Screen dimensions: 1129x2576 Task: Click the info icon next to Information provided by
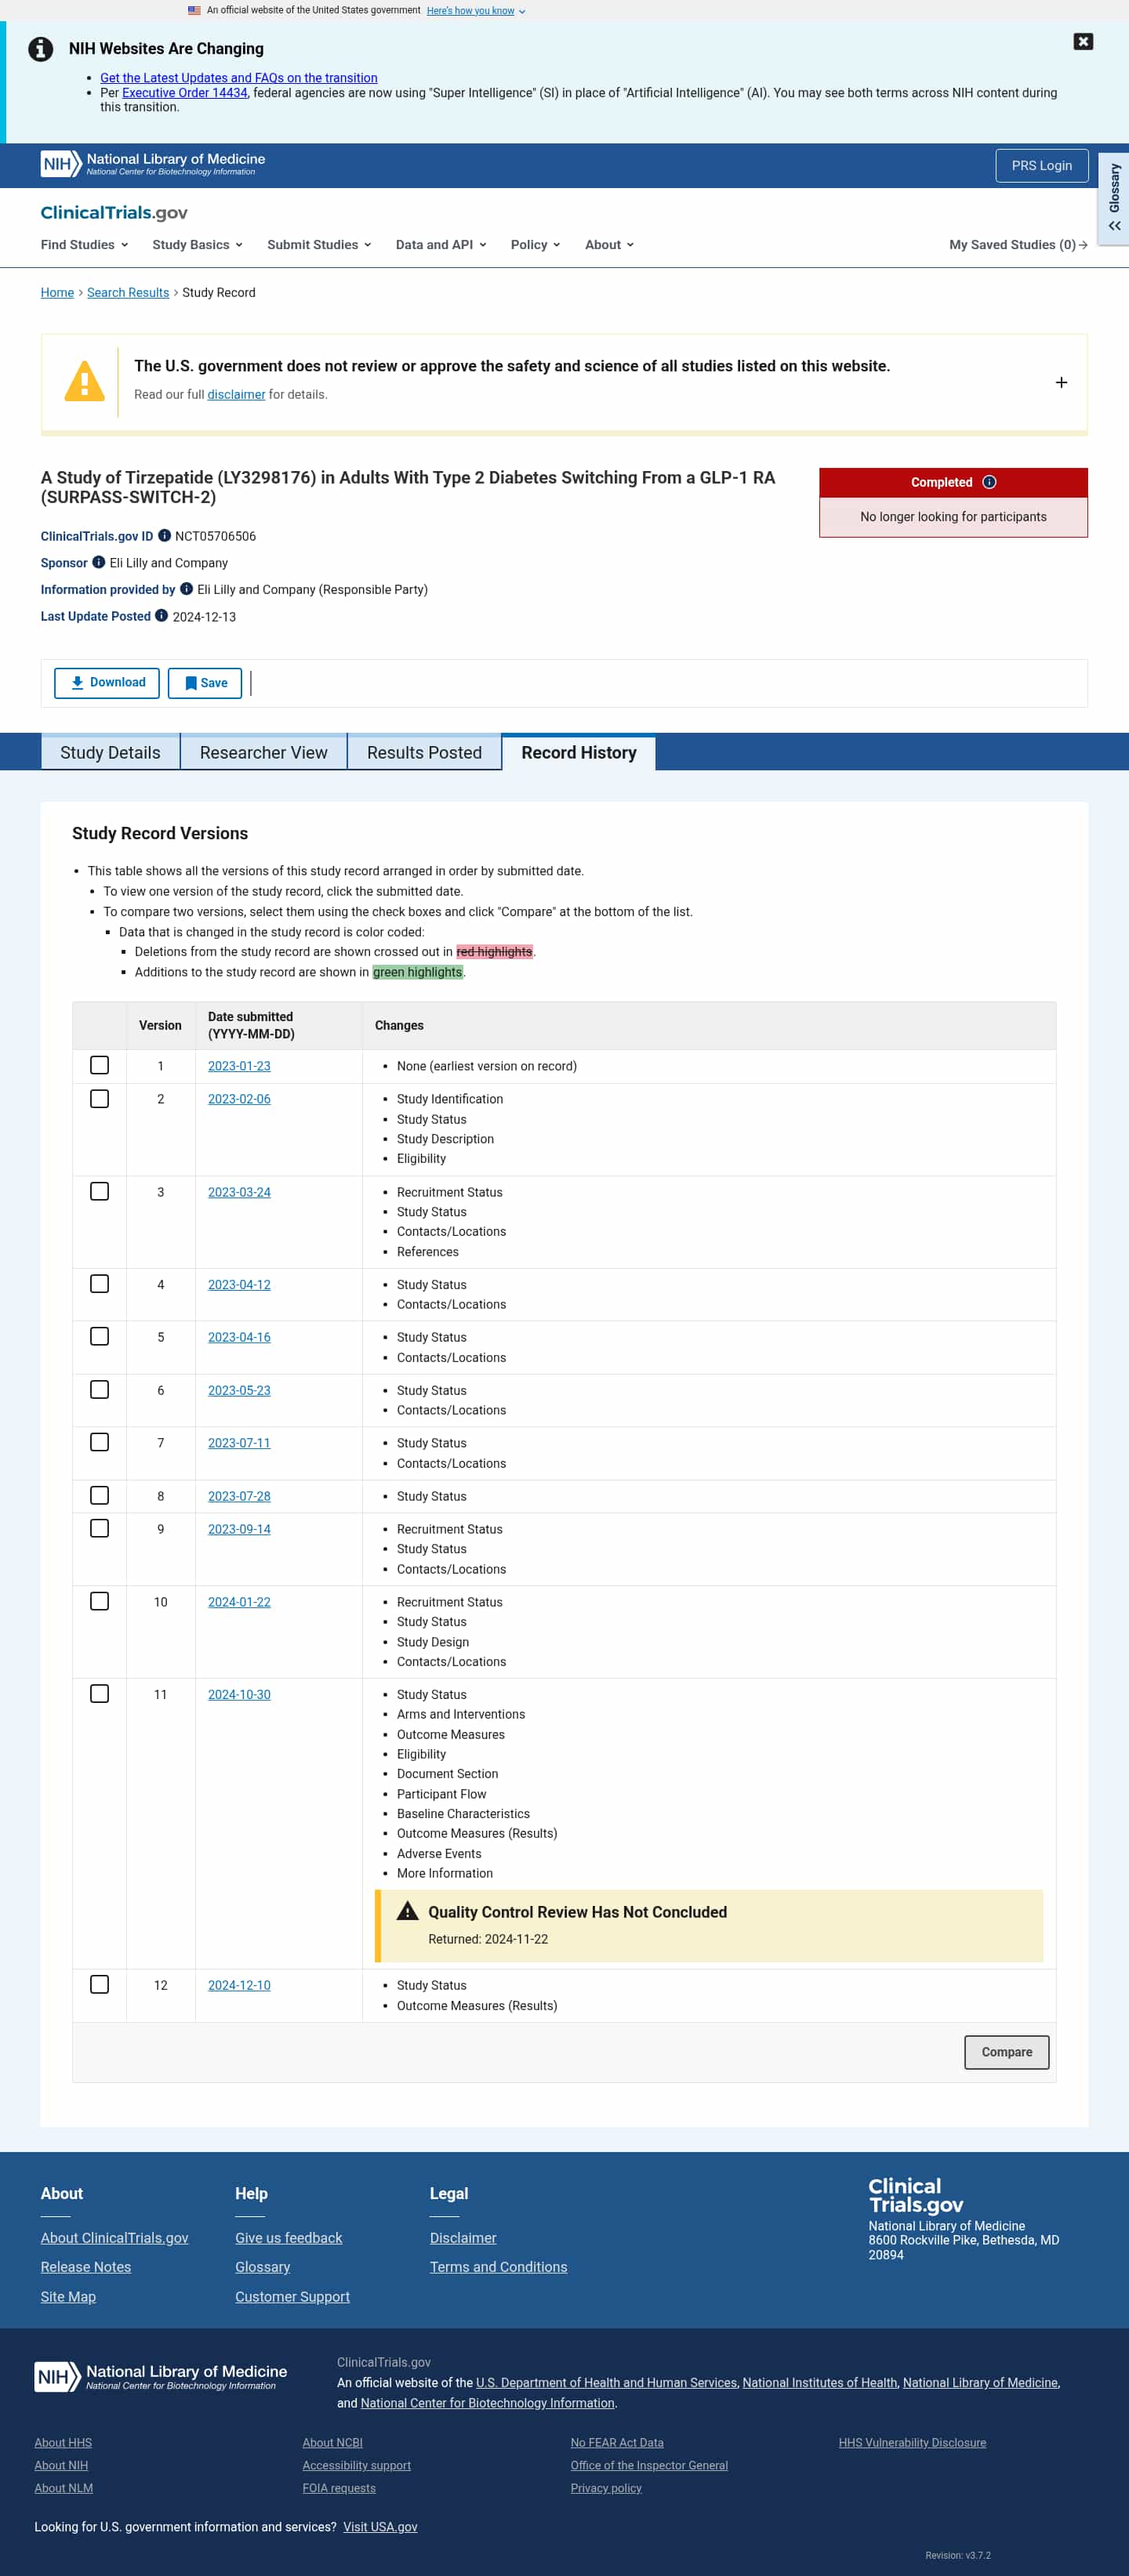186,589
